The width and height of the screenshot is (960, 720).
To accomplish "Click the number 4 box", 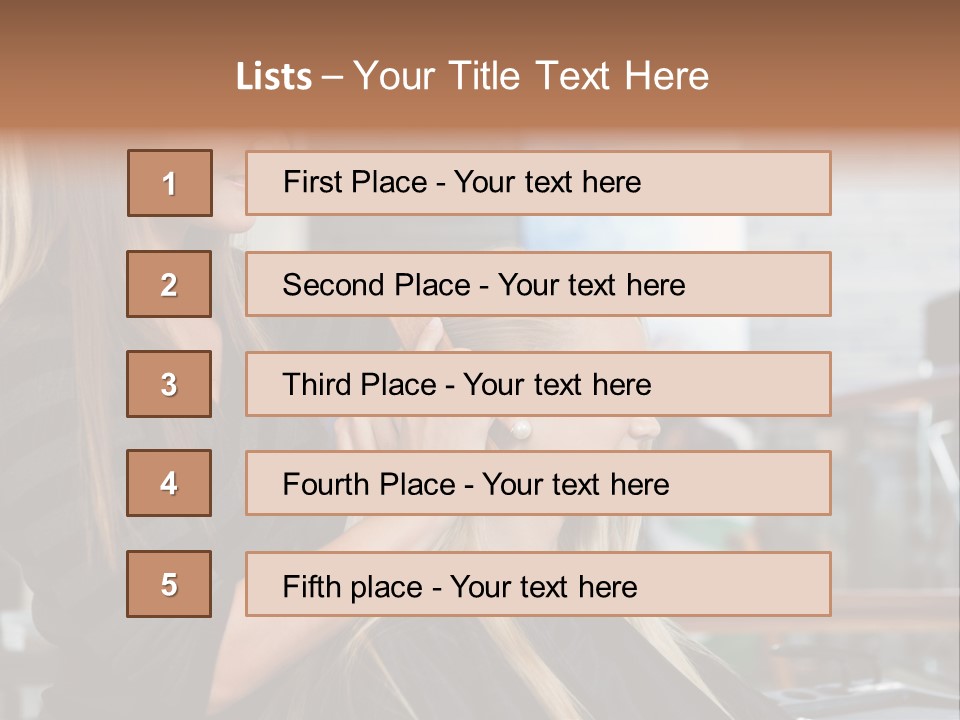I will click(x=169, y=483).
